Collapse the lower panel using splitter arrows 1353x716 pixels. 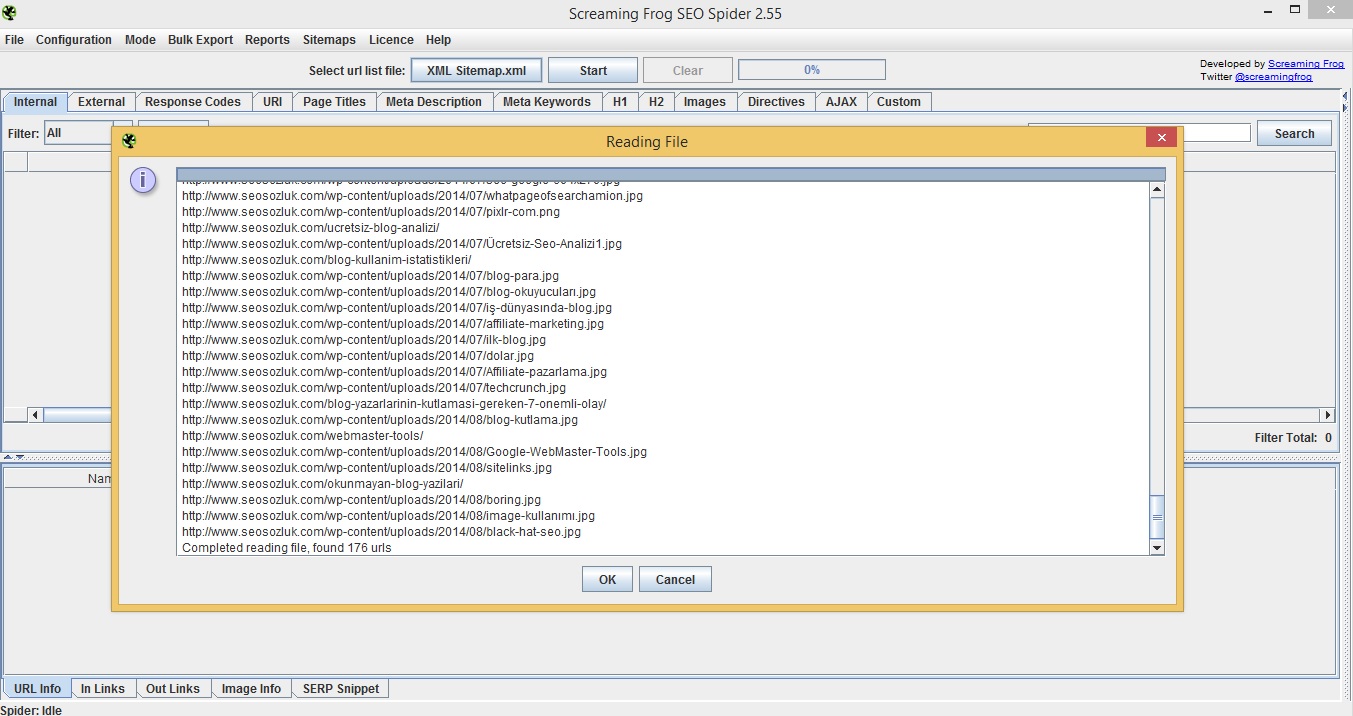tap(19, 457)
